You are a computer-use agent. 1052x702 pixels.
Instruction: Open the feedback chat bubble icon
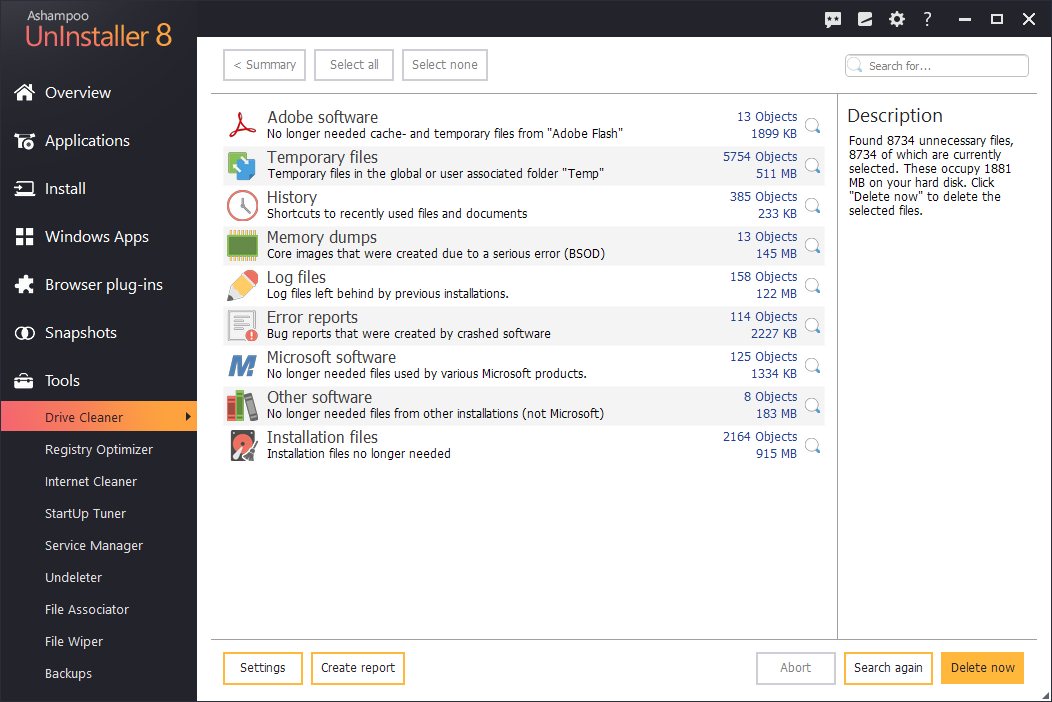(833, 19)
